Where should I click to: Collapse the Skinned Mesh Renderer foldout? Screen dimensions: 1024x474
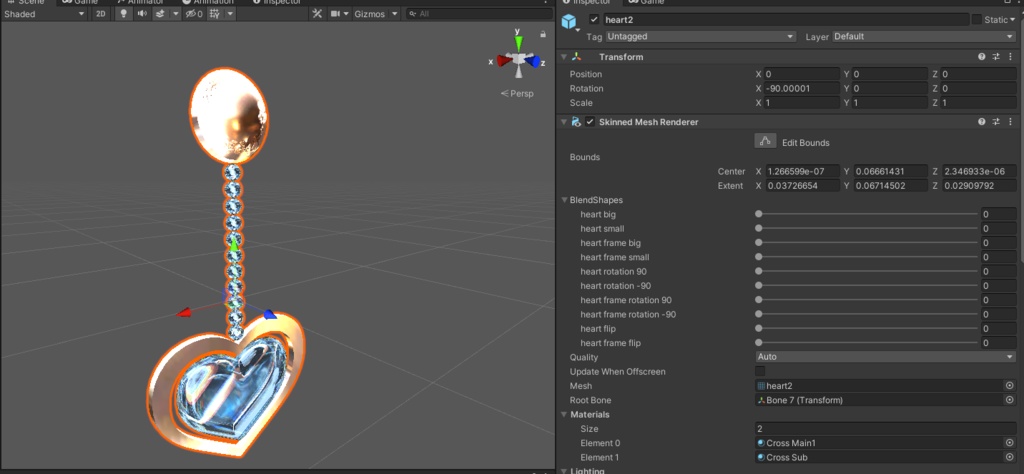click(564, 121)
